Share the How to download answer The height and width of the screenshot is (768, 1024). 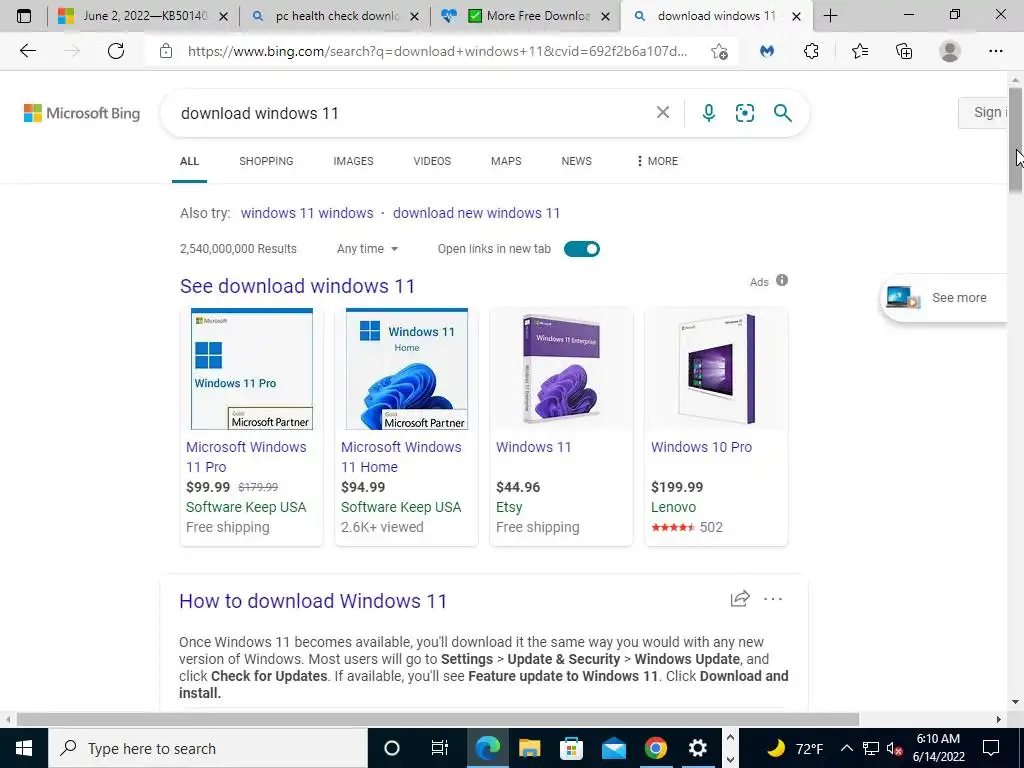740,598
